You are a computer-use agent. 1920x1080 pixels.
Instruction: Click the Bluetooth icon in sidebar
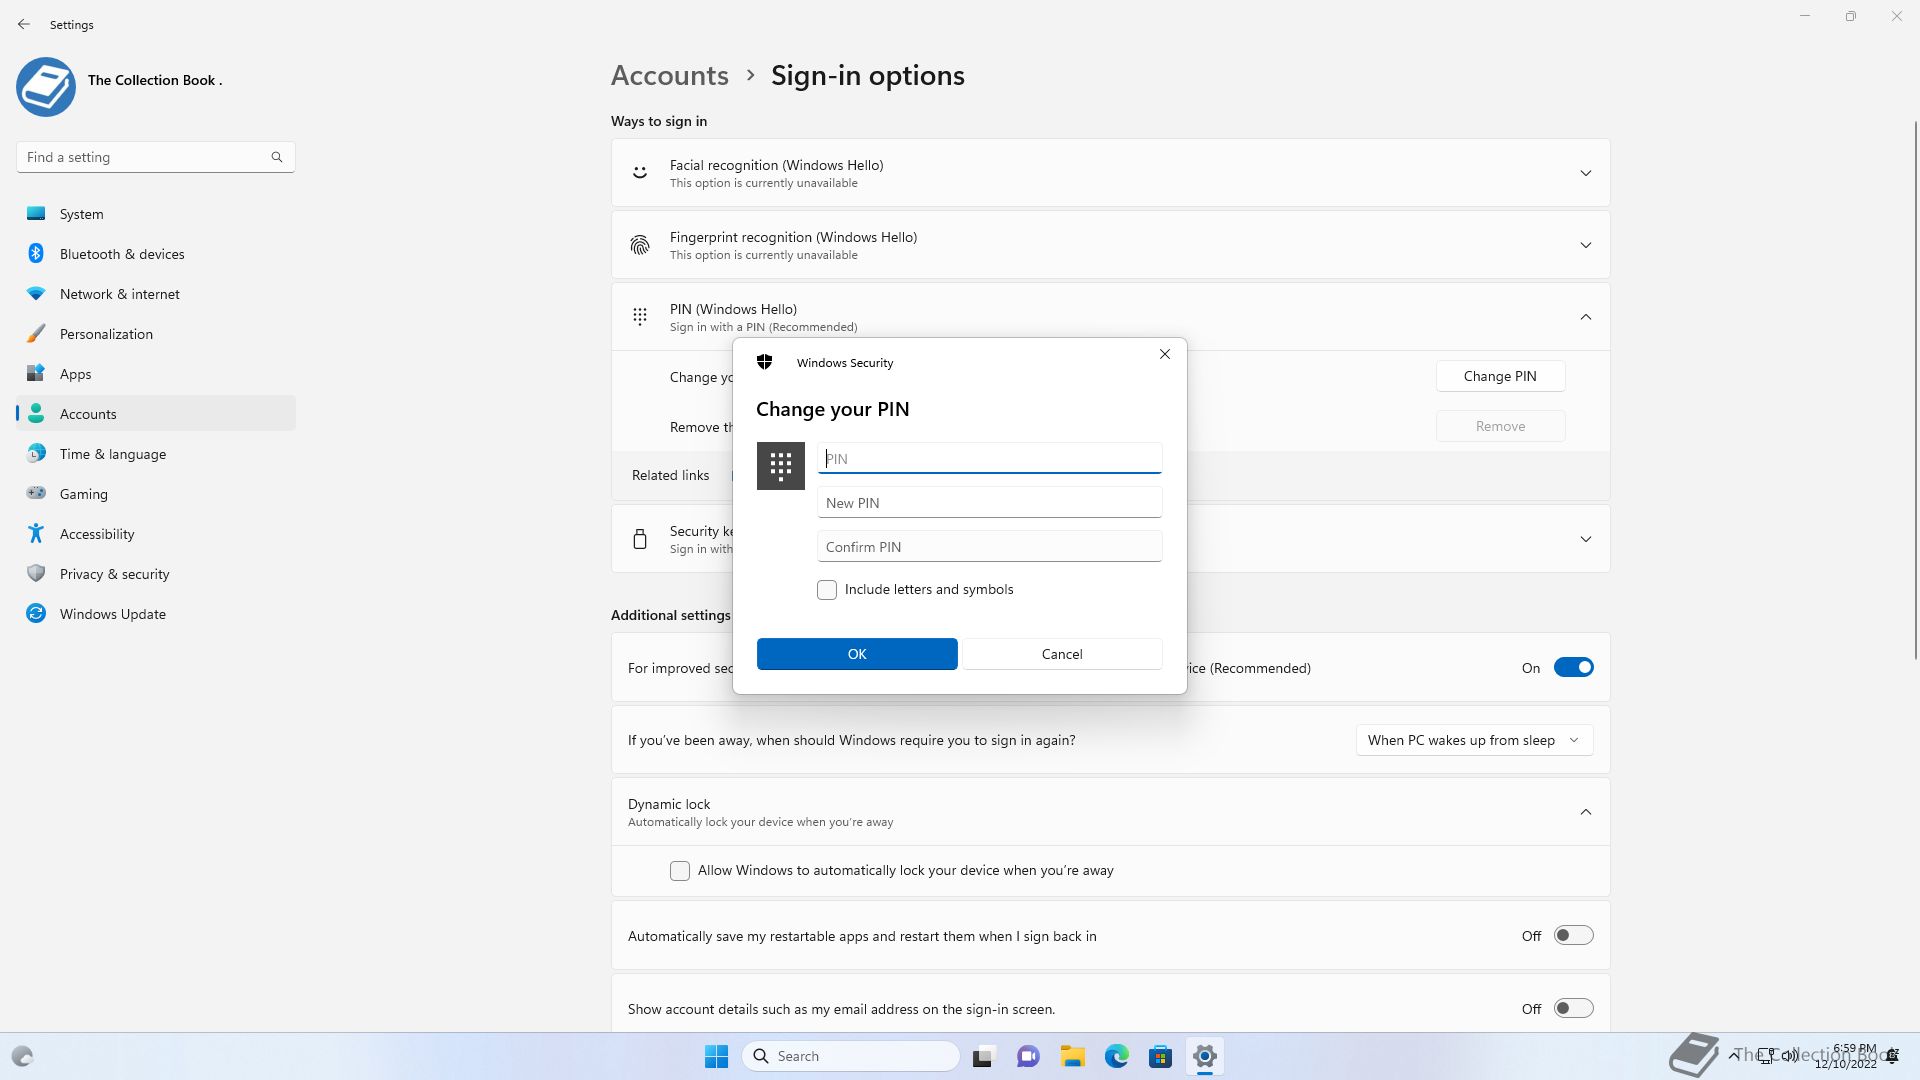(x=36, y=254)
